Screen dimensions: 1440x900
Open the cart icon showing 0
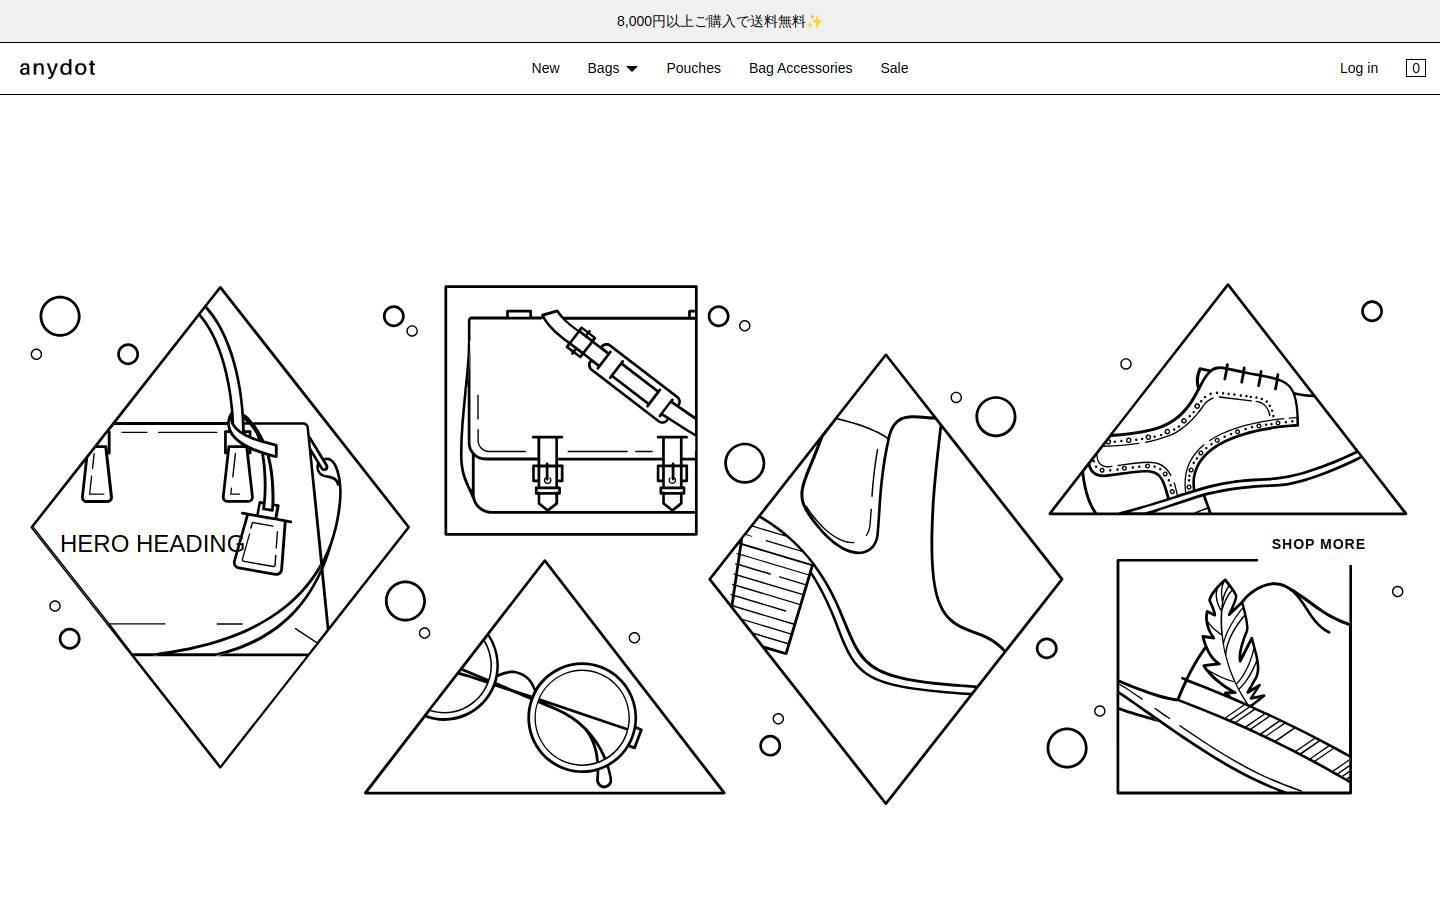[x=1415, y=68]
